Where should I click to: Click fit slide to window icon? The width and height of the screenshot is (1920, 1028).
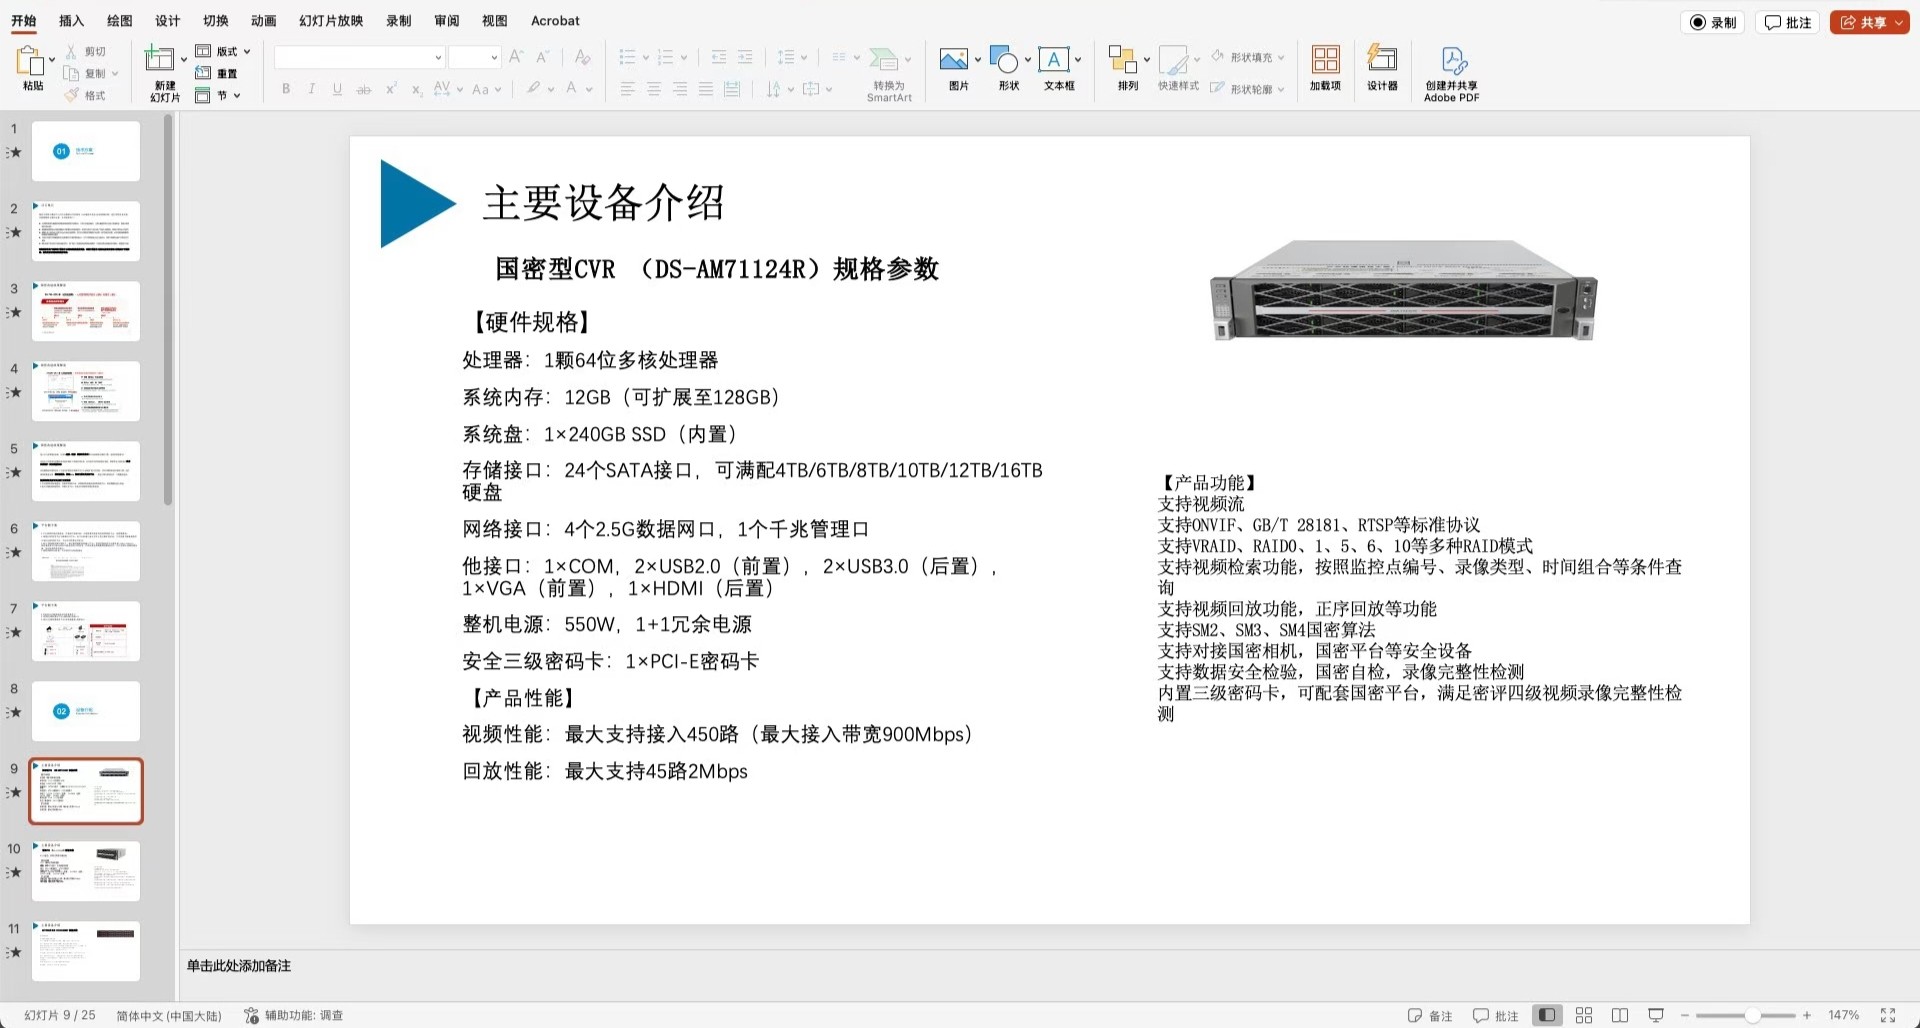pos(1887,1015)
